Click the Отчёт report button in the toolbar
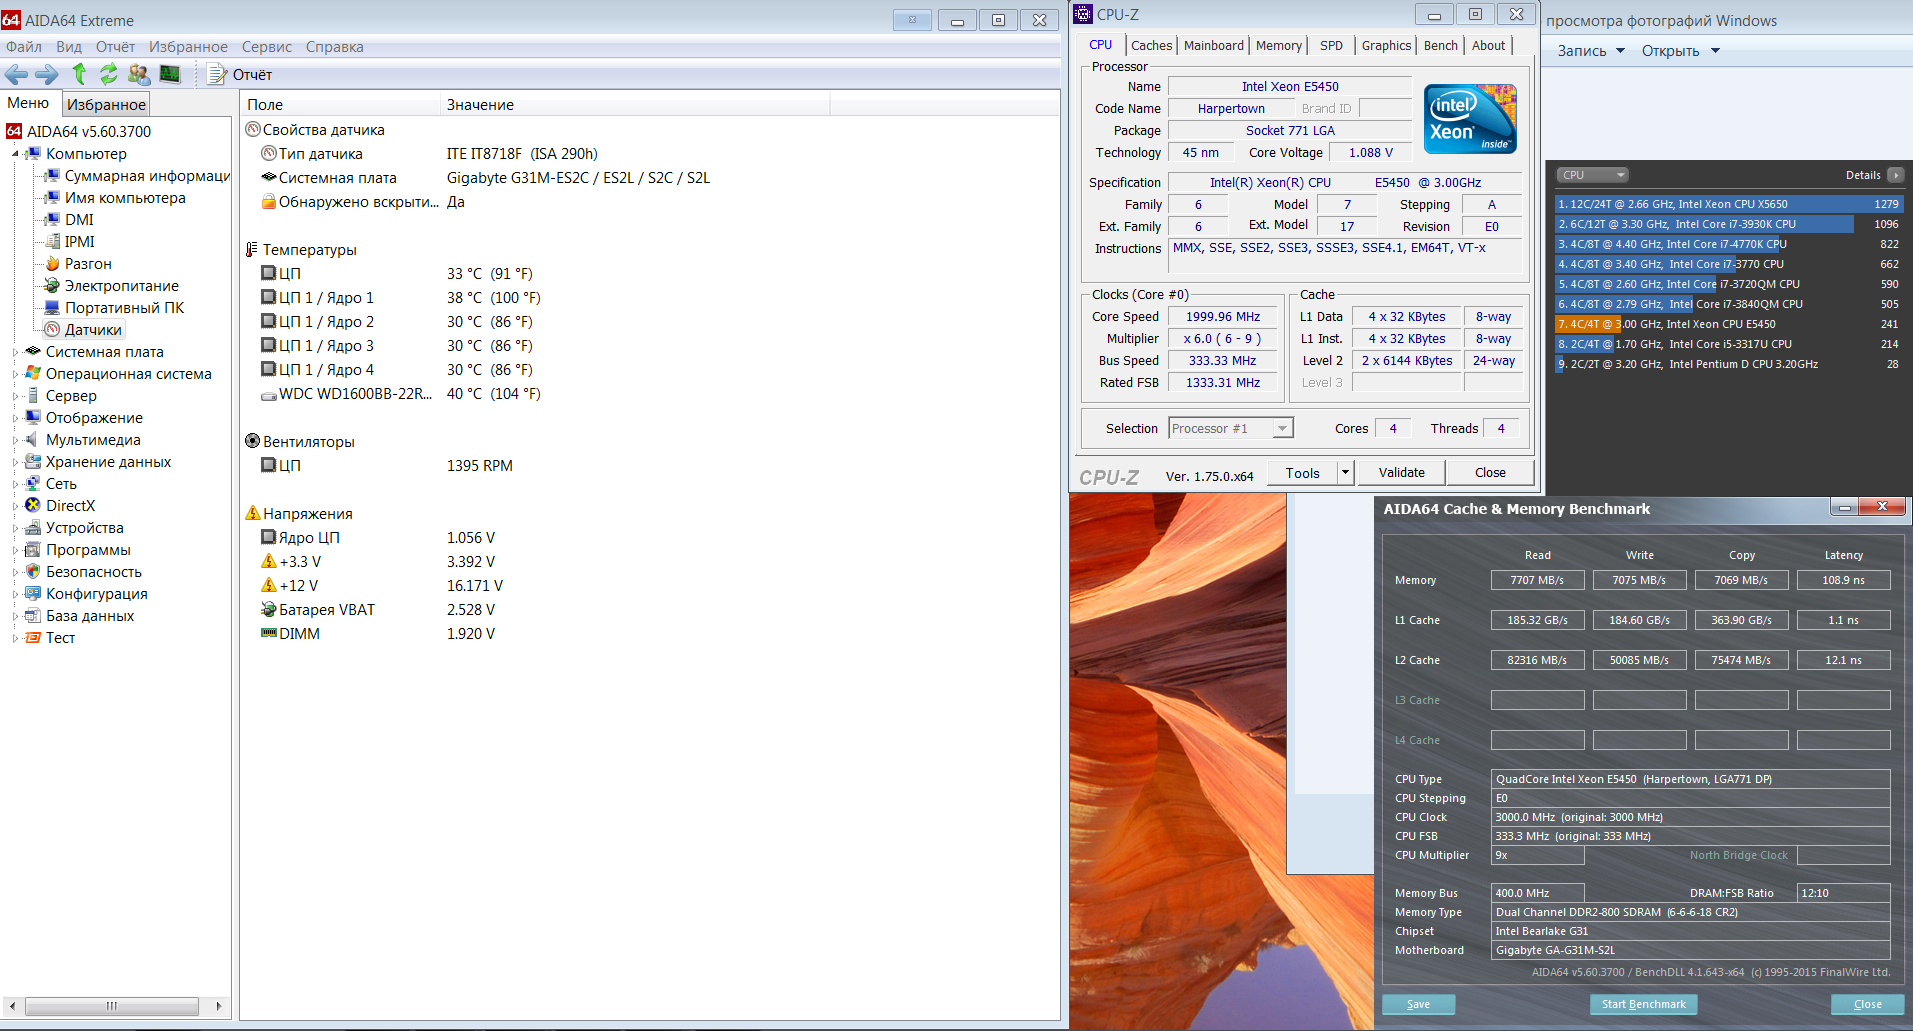The image size is (1913, 1031). coord(240,74)
